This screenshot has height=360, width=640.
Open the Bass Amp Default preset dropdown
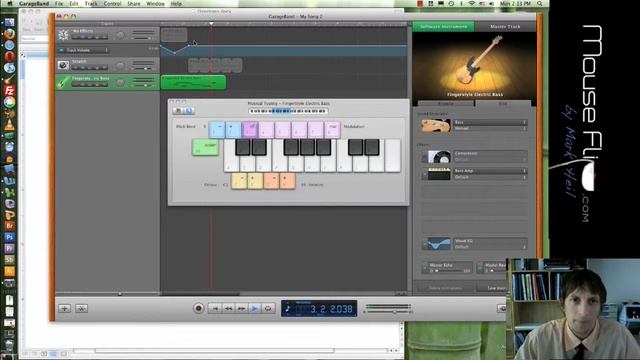pos(490,177)
